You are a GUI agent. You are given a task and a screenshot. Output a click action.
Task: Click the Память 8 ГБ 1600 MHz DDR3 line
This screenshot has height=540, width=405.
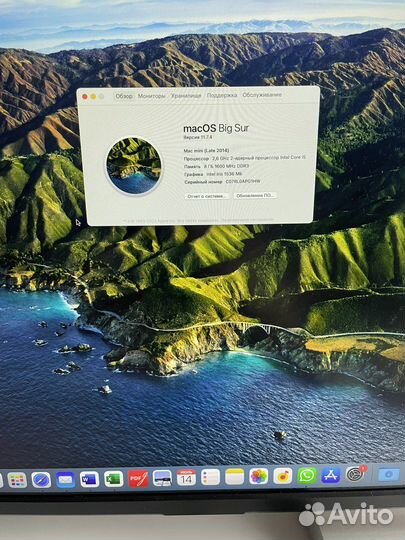coord(217,166)
